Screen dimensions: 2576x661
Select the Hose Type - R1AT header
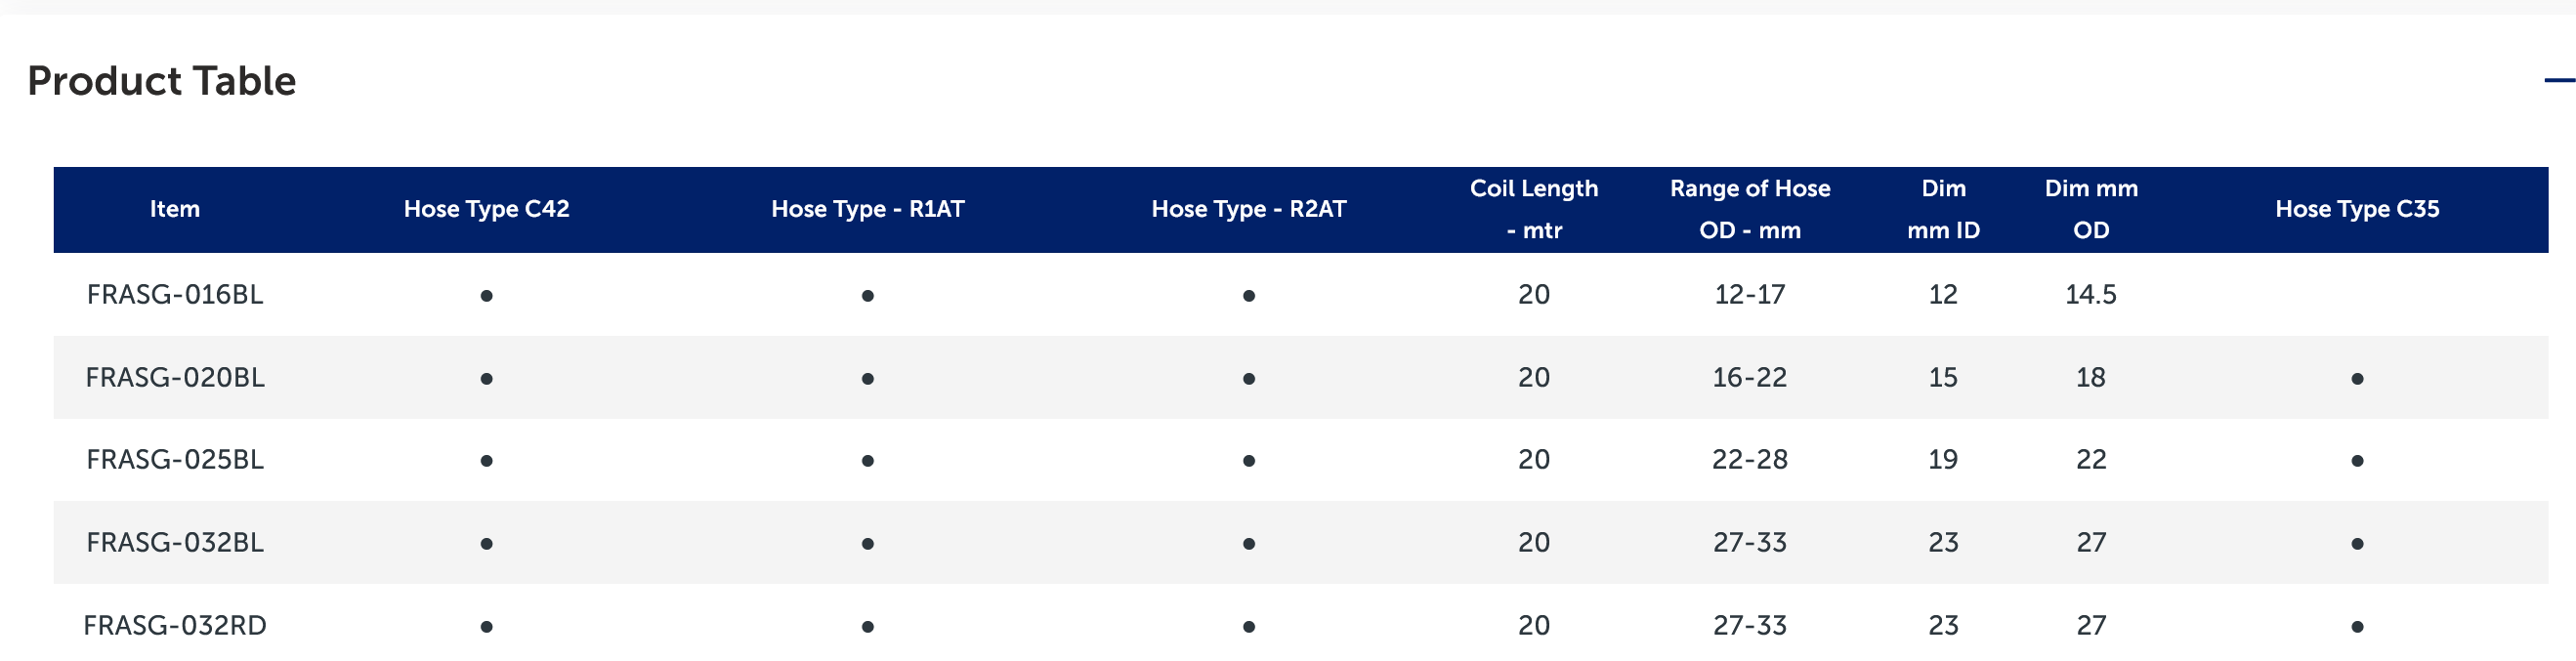coord(867,209)
